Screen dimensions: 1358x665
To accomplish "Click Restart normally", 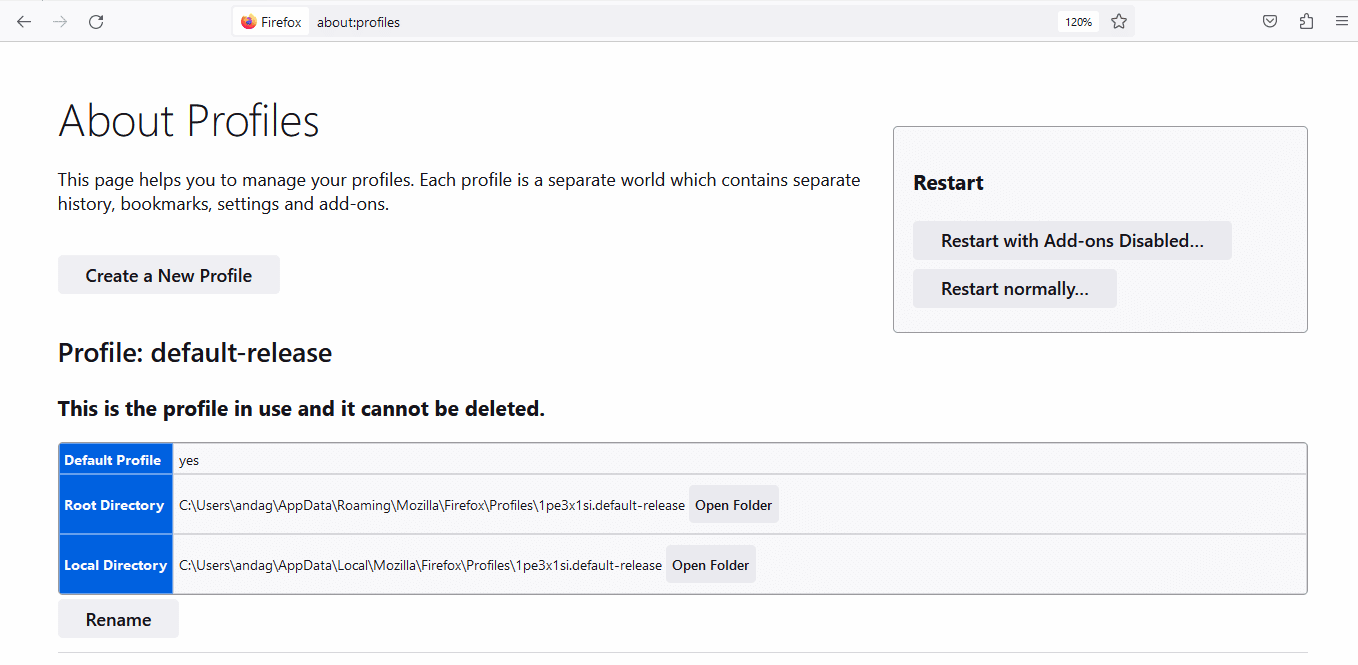I will [1014, 288].
